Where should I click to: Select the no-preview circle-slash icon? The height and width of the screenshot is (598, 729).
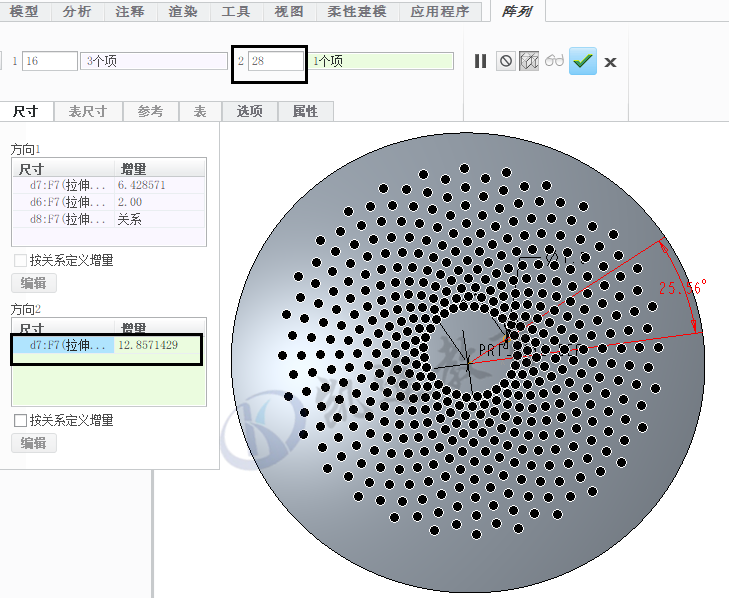coord(506,61)
